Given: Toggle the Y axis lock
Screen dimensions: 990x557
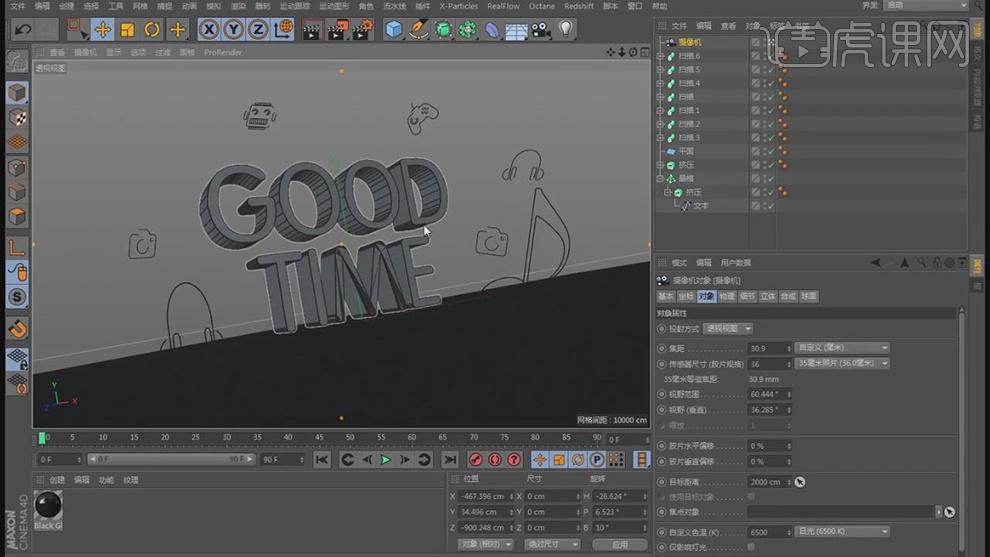Looking at the screenshot, I should [x=234, y=29].
